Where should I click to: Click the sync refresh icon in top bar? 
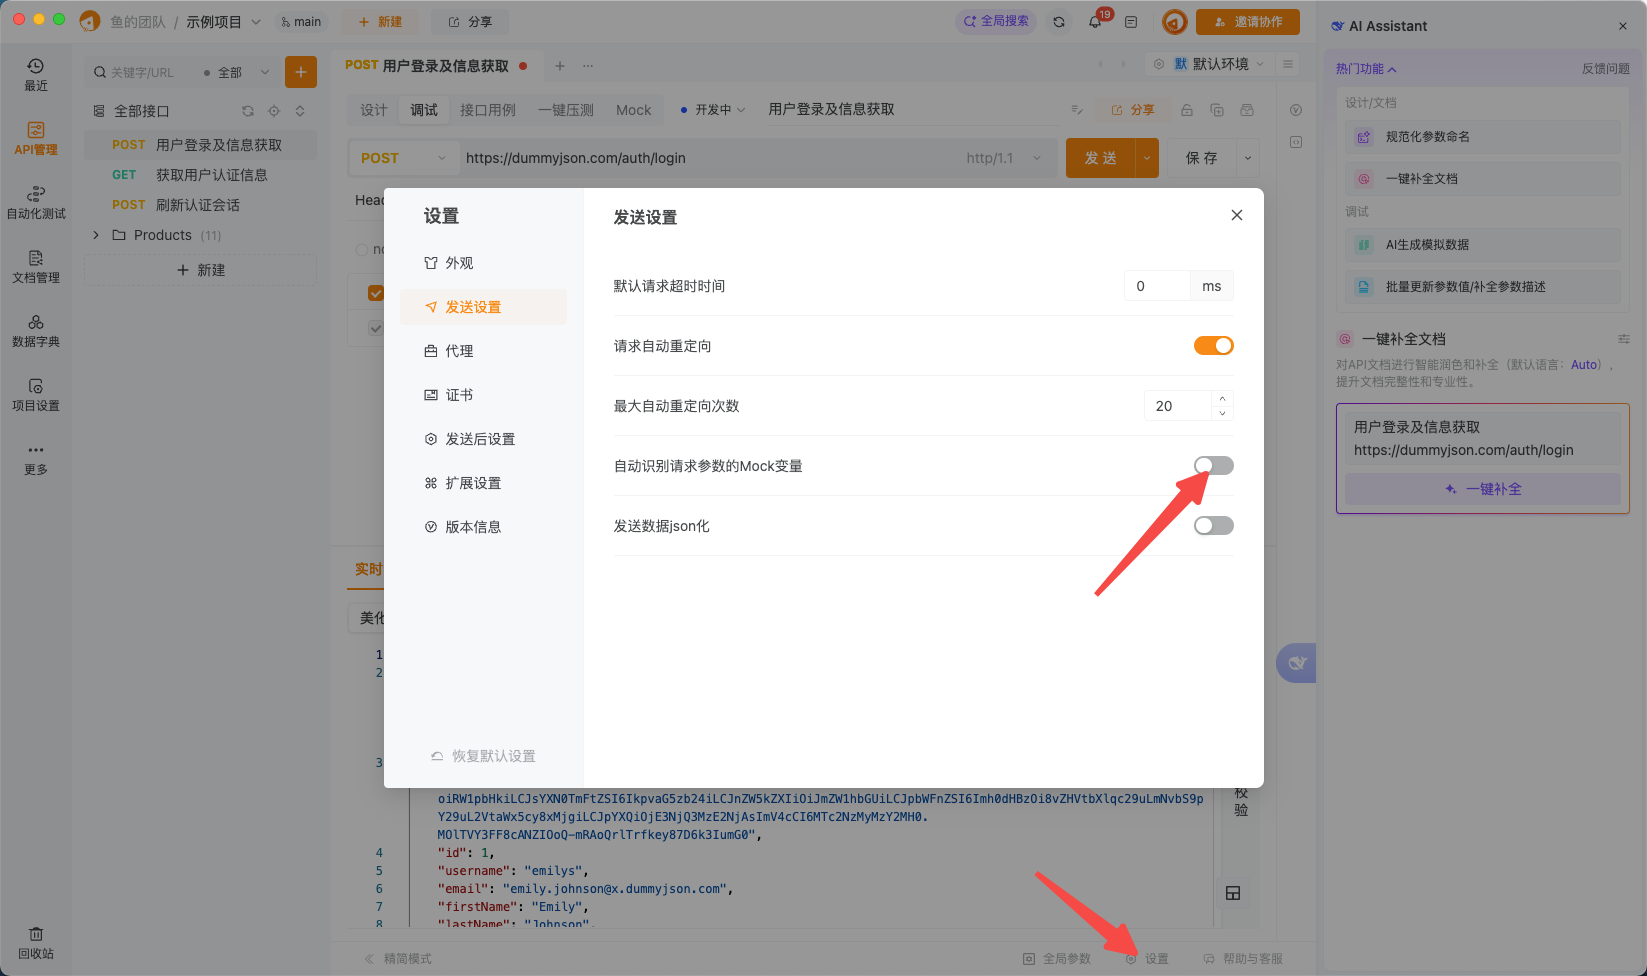pyautogui.click(x=1059, y=21)
